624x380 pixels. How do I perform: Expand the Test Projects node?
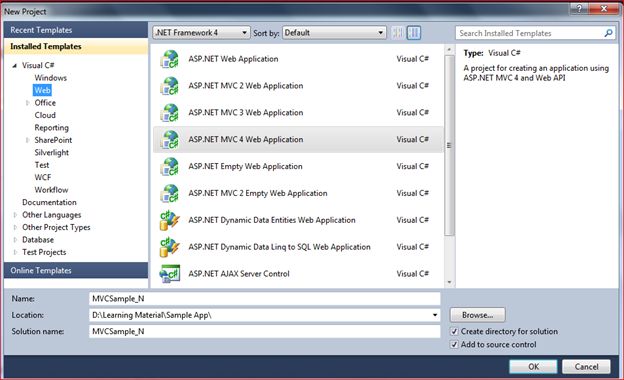pyautogui.click(x=15, y=252)
